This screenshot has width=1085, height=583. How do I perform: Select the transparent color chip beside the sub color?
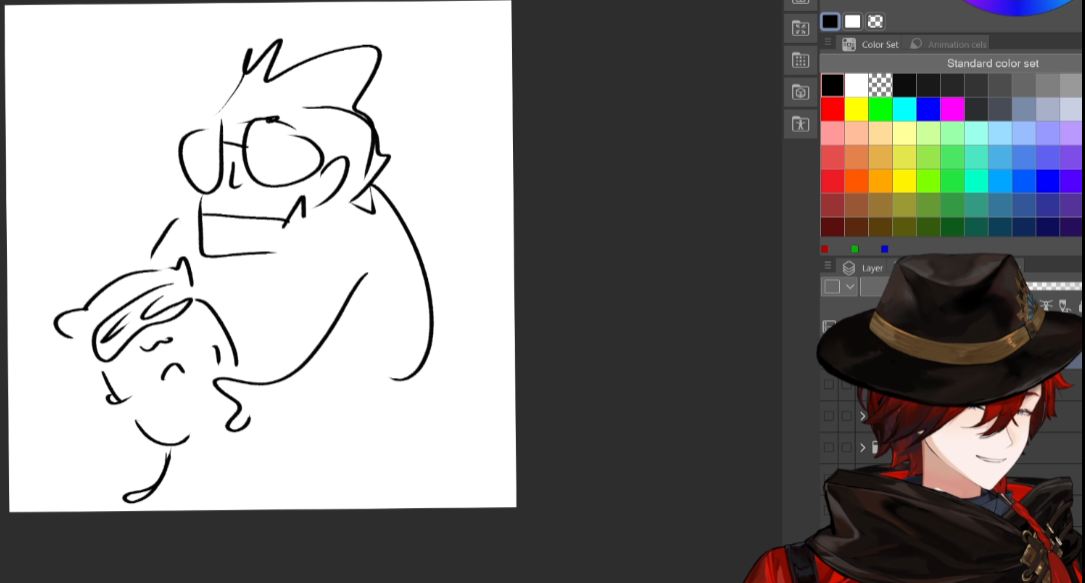pos(875,21)
